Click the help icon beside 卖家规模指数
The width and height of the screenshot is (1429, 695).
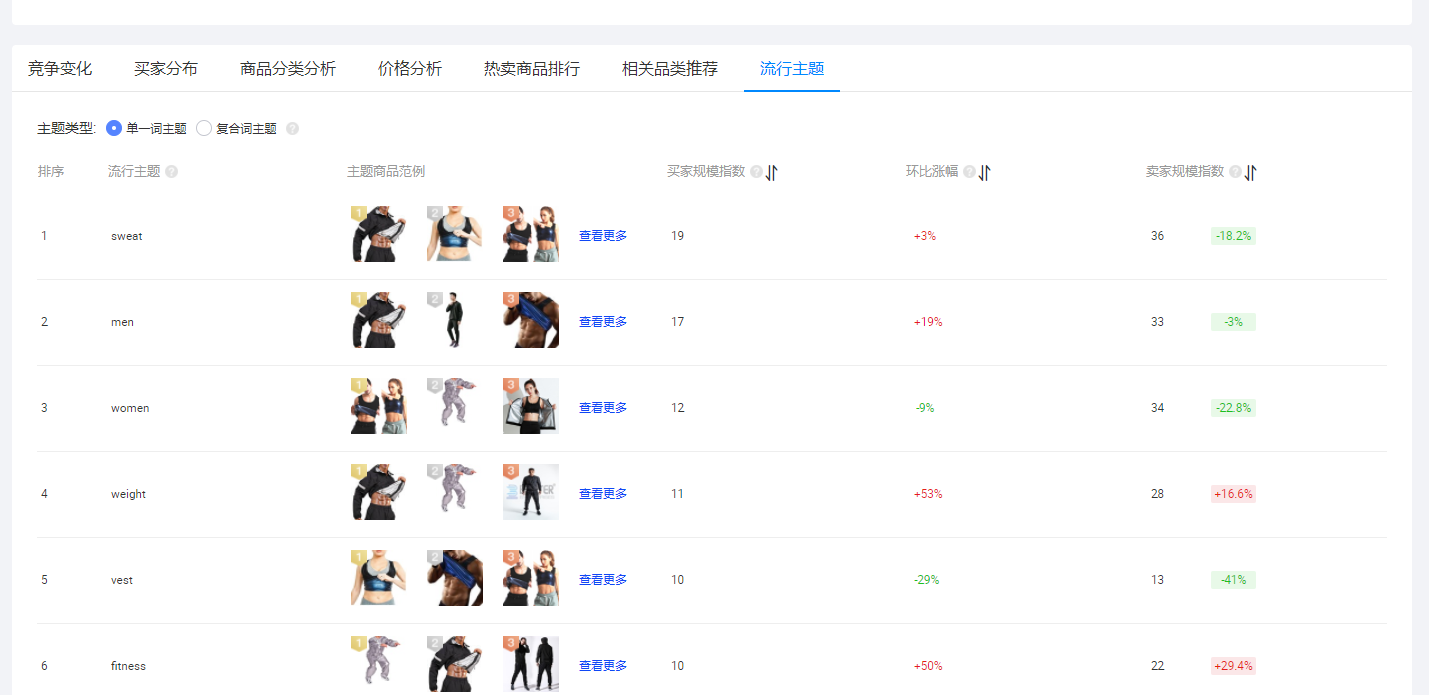tap(1236, 171)
